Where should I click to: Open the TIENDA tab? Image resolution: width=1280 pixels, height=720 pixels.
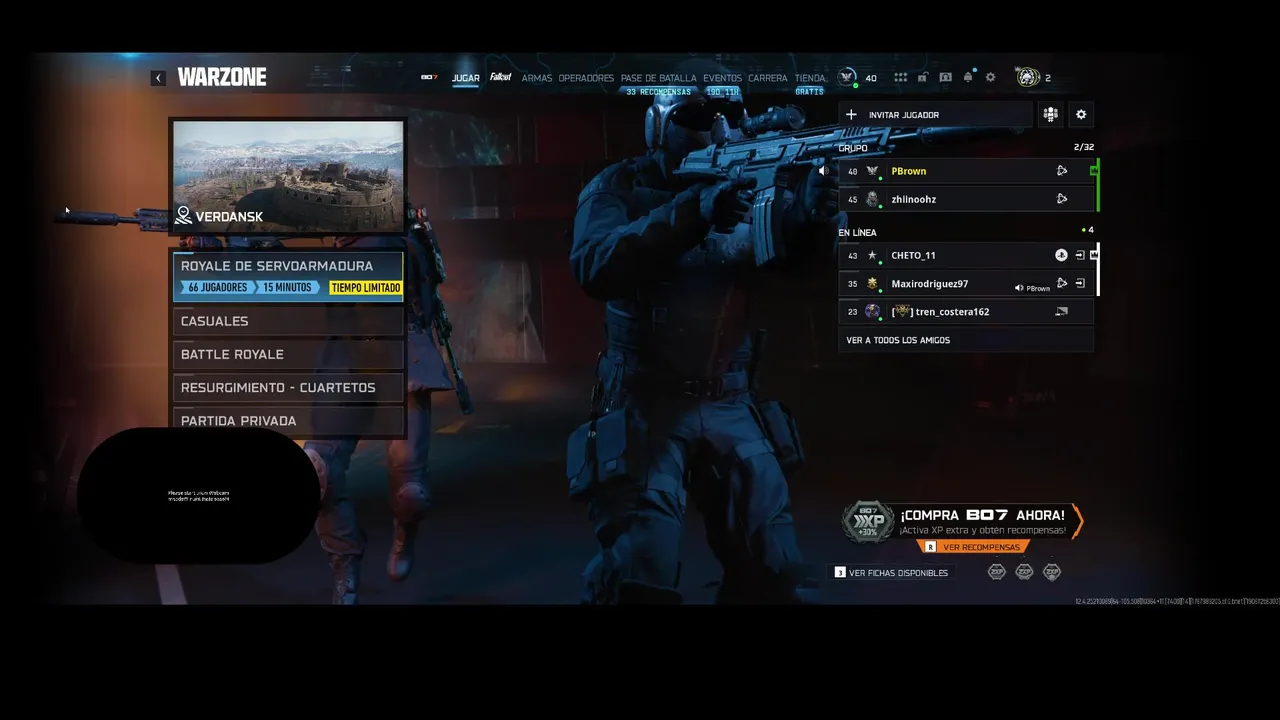pyautogui.click(x=810, y=78)
